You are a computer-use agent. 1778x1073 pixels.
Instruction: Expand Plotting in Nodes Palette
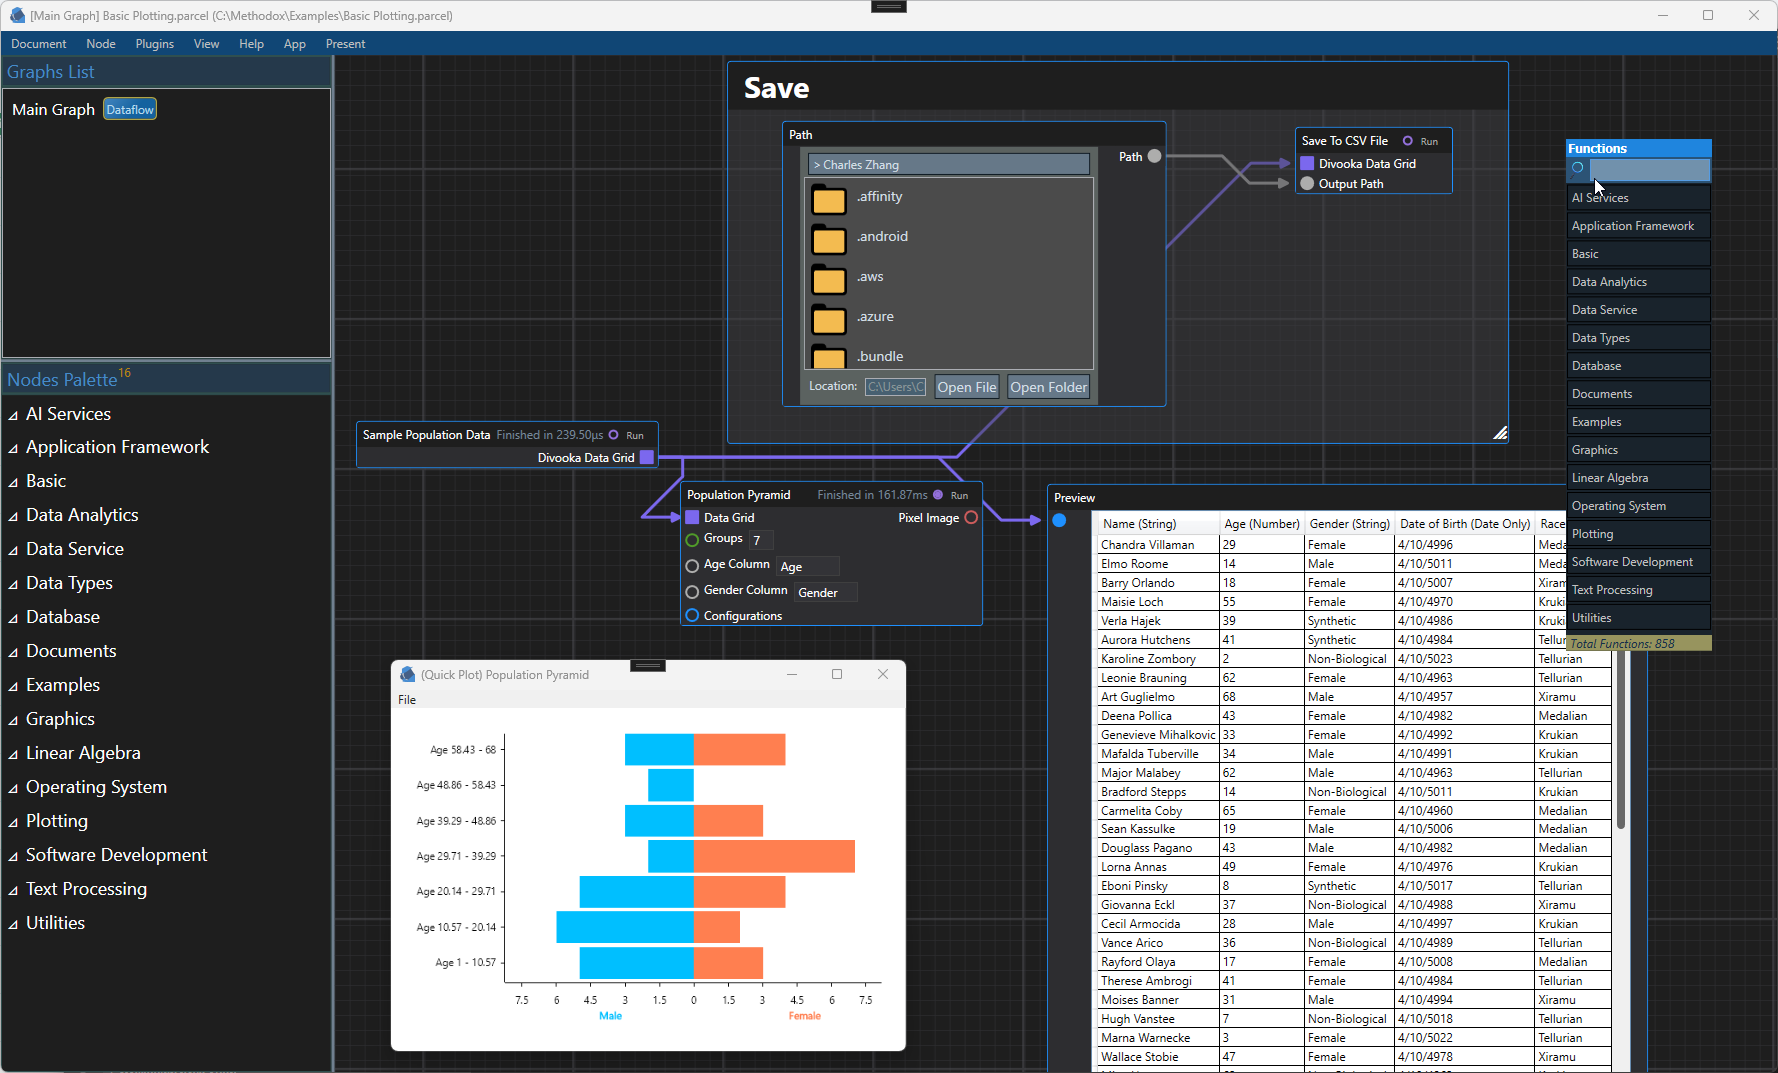coord(14,822)
